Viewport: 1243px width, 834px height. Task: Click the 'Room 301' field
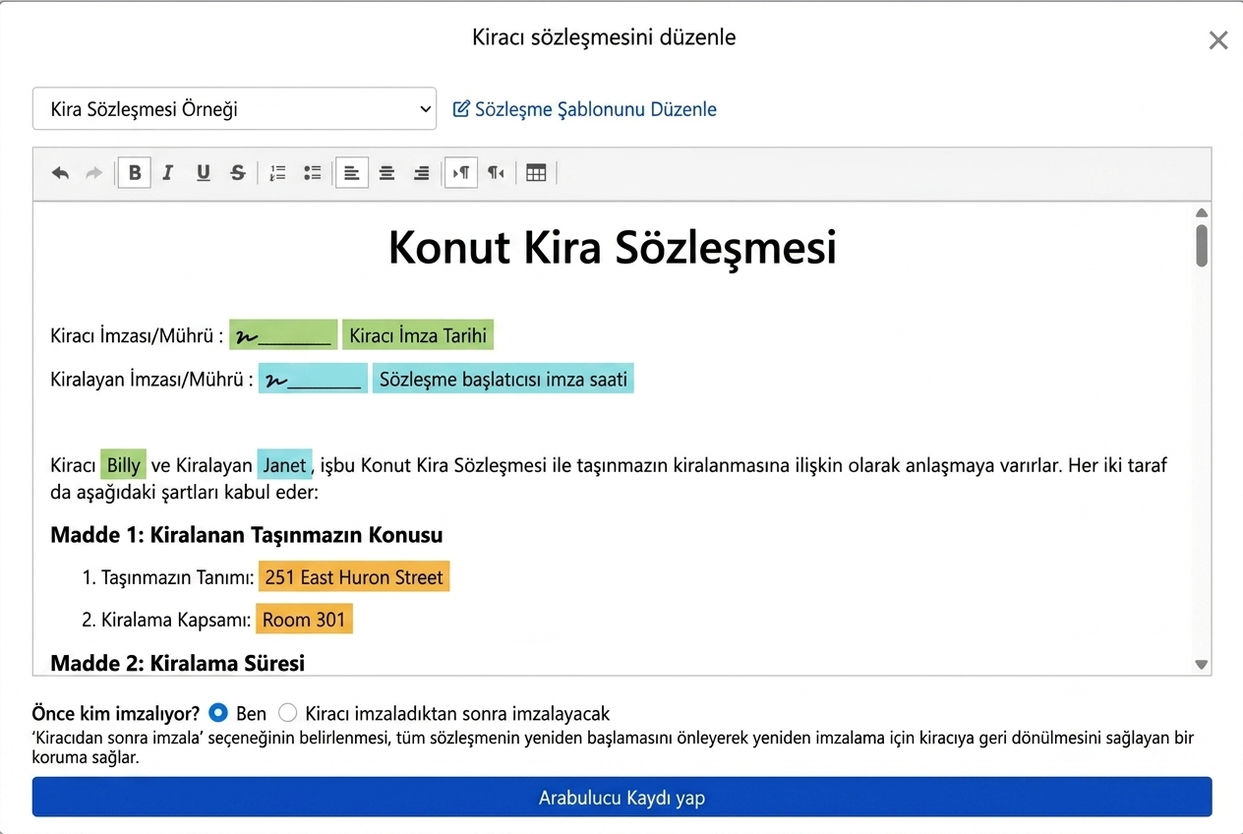coord(304,619)
